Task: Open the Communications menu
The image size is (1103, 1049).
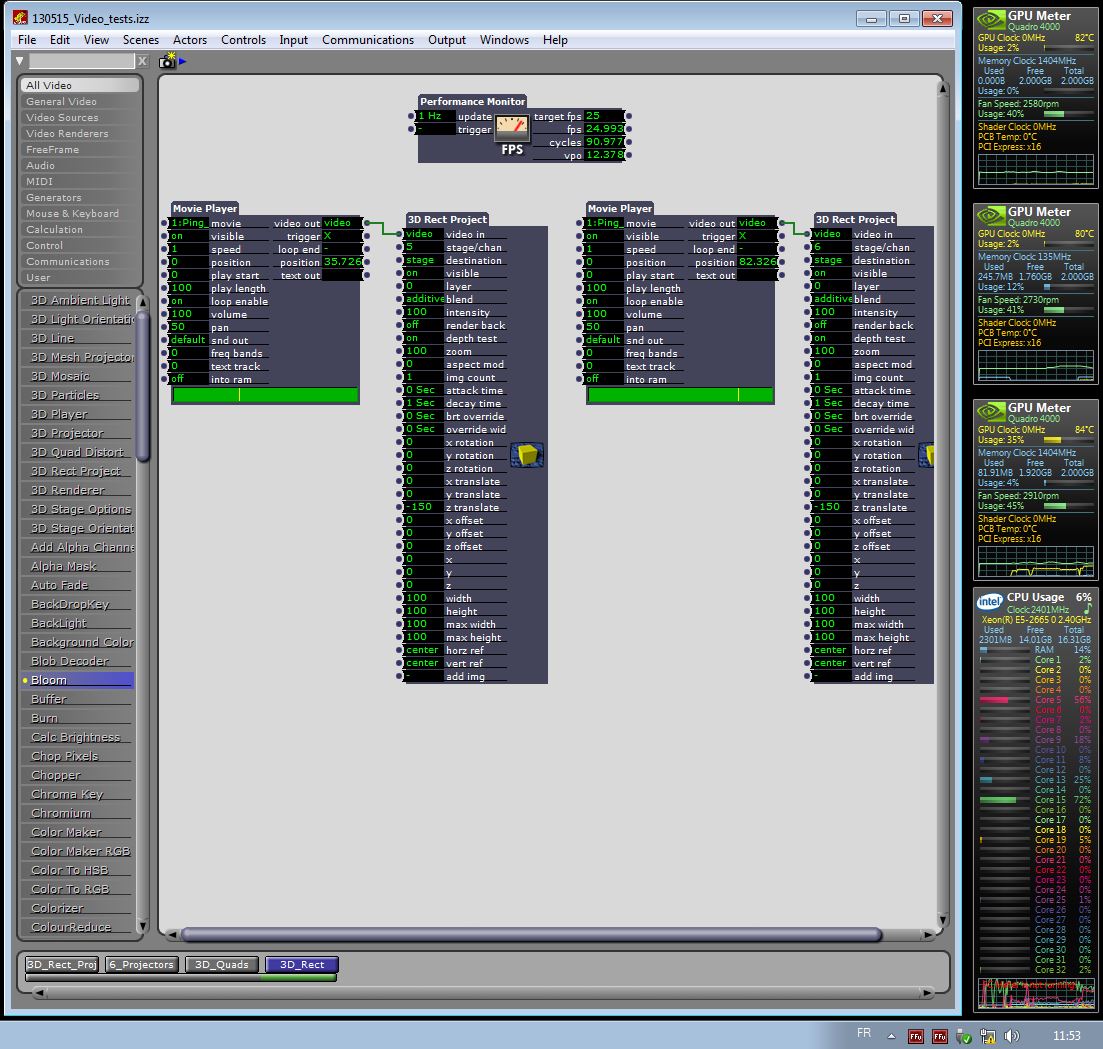Action: coord(368,40)
